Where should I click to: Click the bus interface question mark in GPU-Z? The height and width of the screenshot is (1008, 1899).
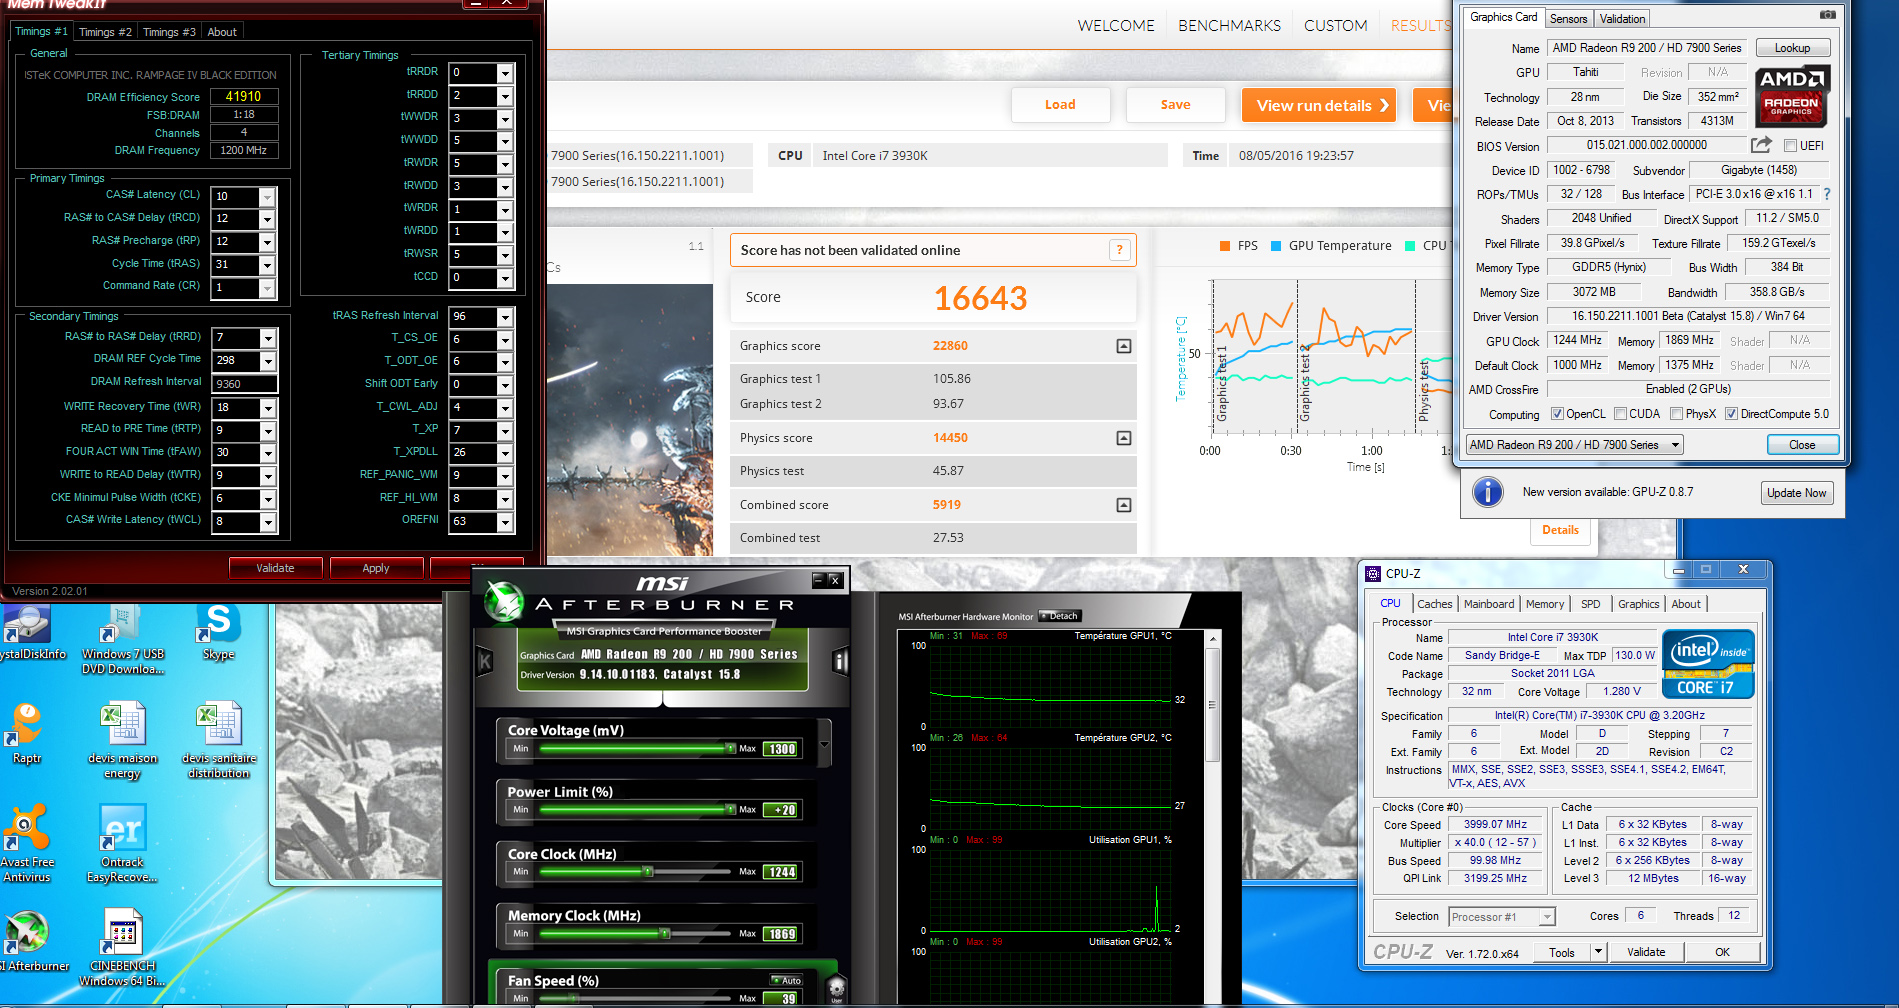pyautogui.click(x=1827, y=194)
